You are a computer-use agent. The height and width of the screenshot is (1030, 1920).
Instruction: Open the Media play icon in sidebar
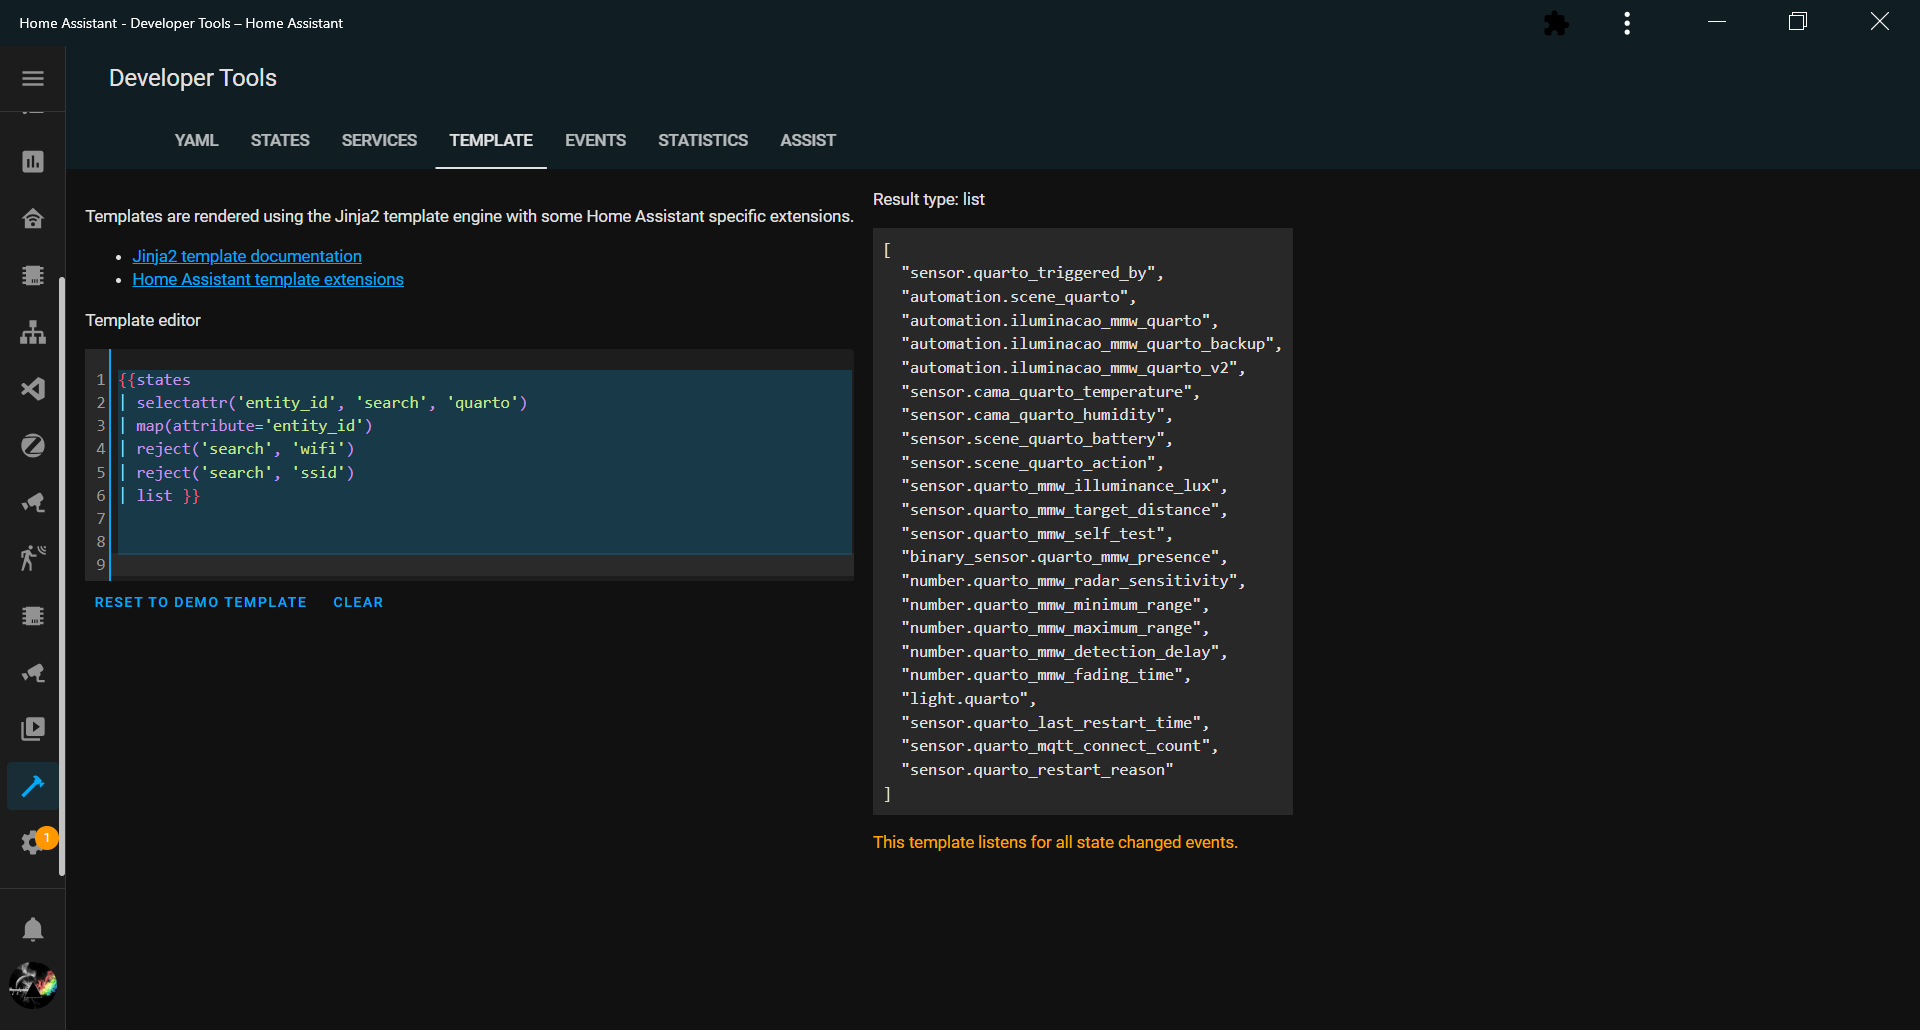(x=33, y=729)
